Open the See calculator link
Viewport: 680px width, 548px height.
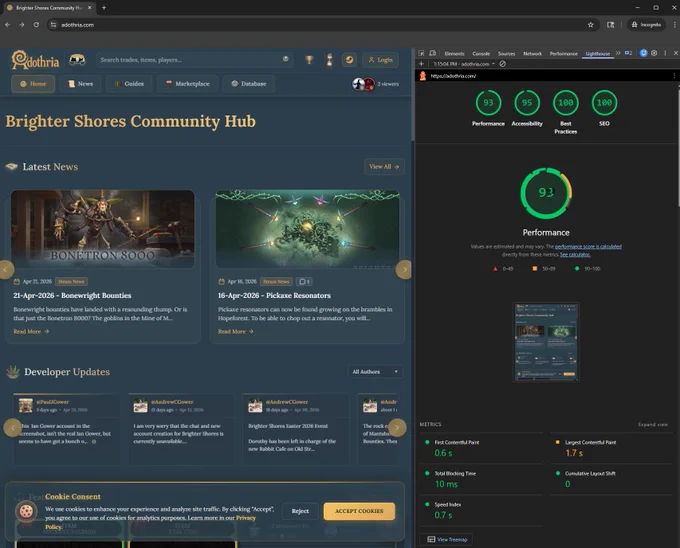pos(575,254)
